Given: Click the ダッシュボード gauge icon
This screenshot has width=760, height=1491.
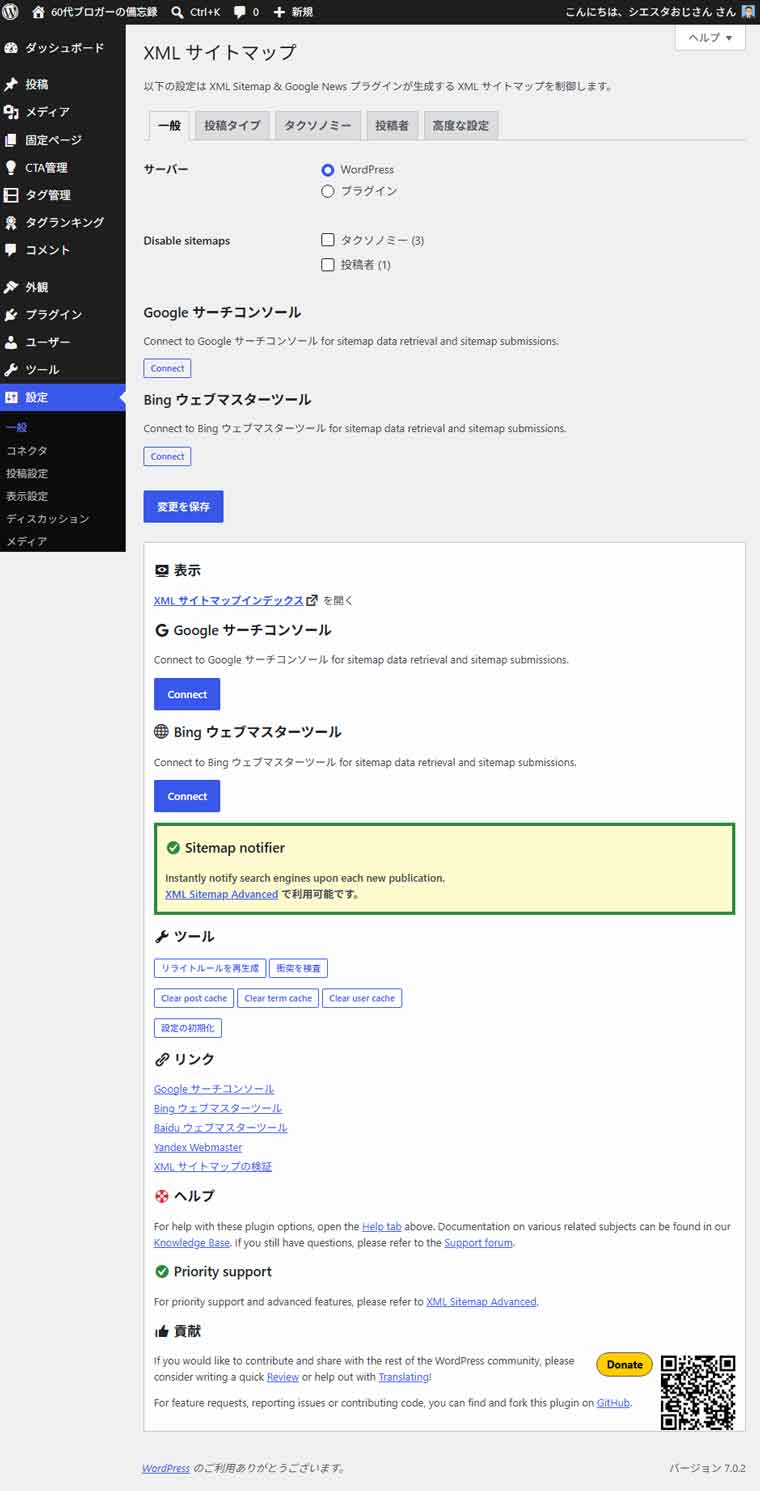Looking at the screenshot, I should 11,48.
